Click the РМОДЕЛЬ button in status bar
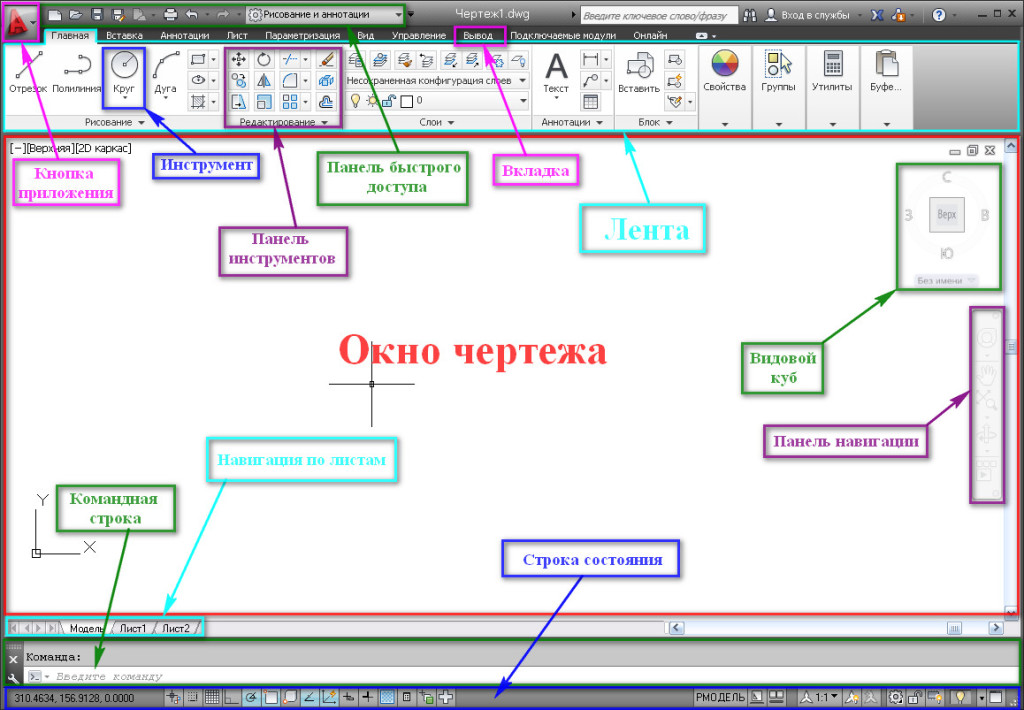1024x710 pixels. 720,696
